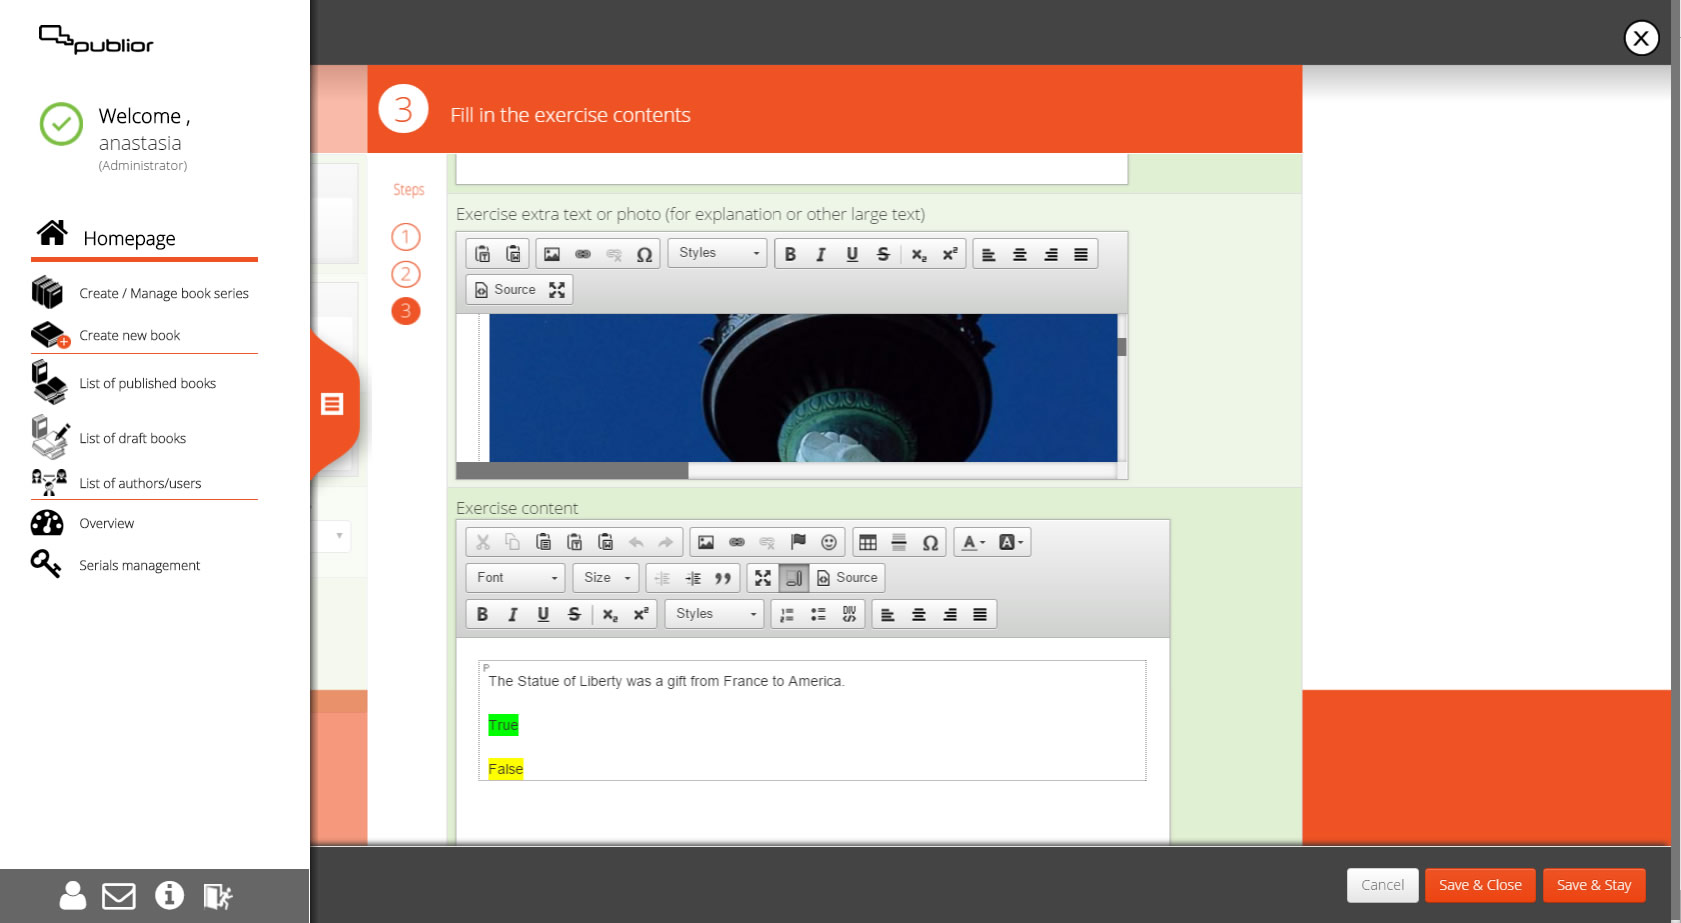Toggle Show Blocks in Exercise content editor
Viewport: 1681px width, 923px height.
(794, 578)
